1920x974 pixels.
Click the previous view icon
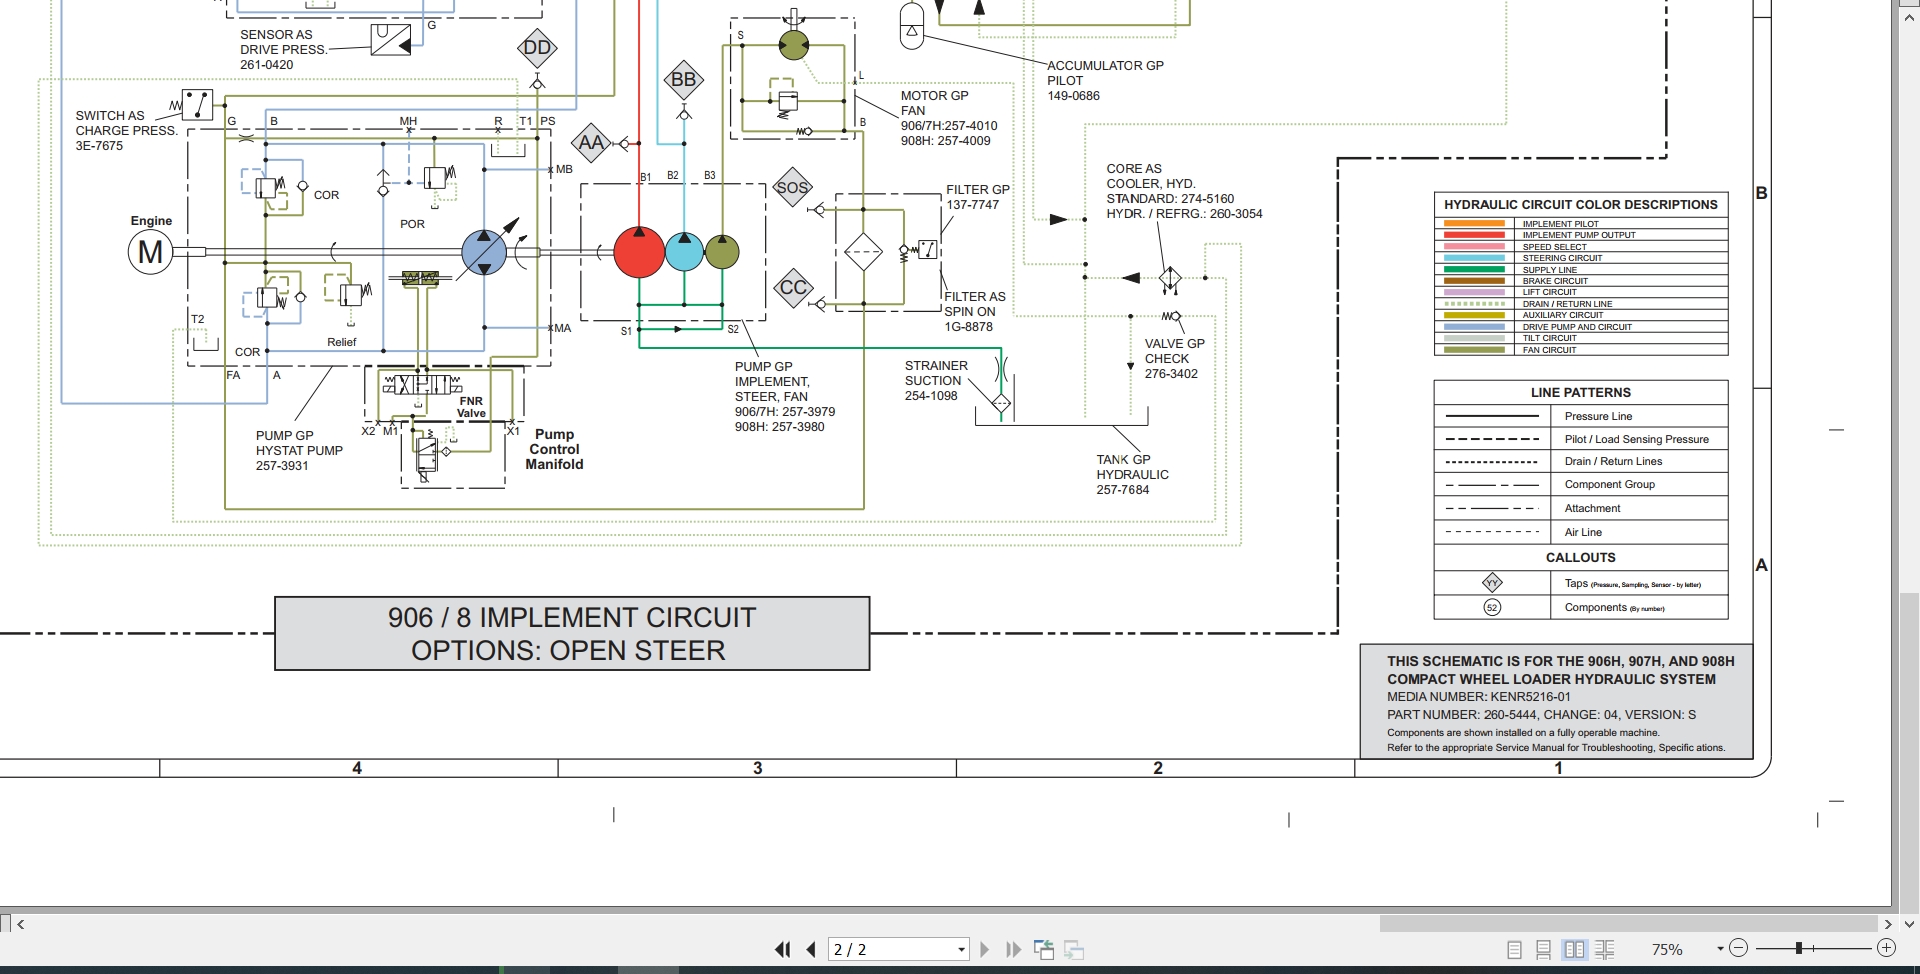click(x=1044, y=949)
